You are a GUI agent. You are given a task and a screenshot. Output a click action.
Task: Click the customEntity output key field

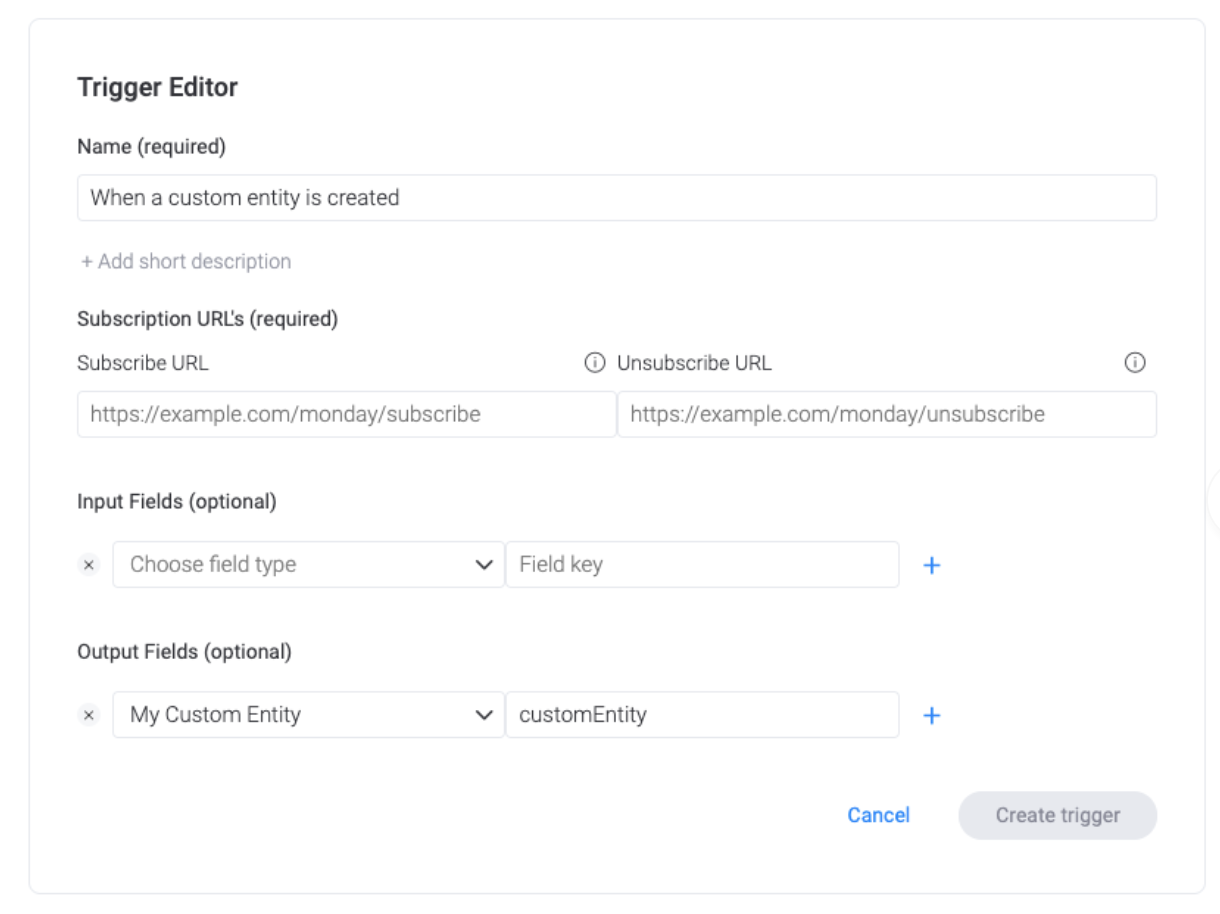click(x=702, y=715)
